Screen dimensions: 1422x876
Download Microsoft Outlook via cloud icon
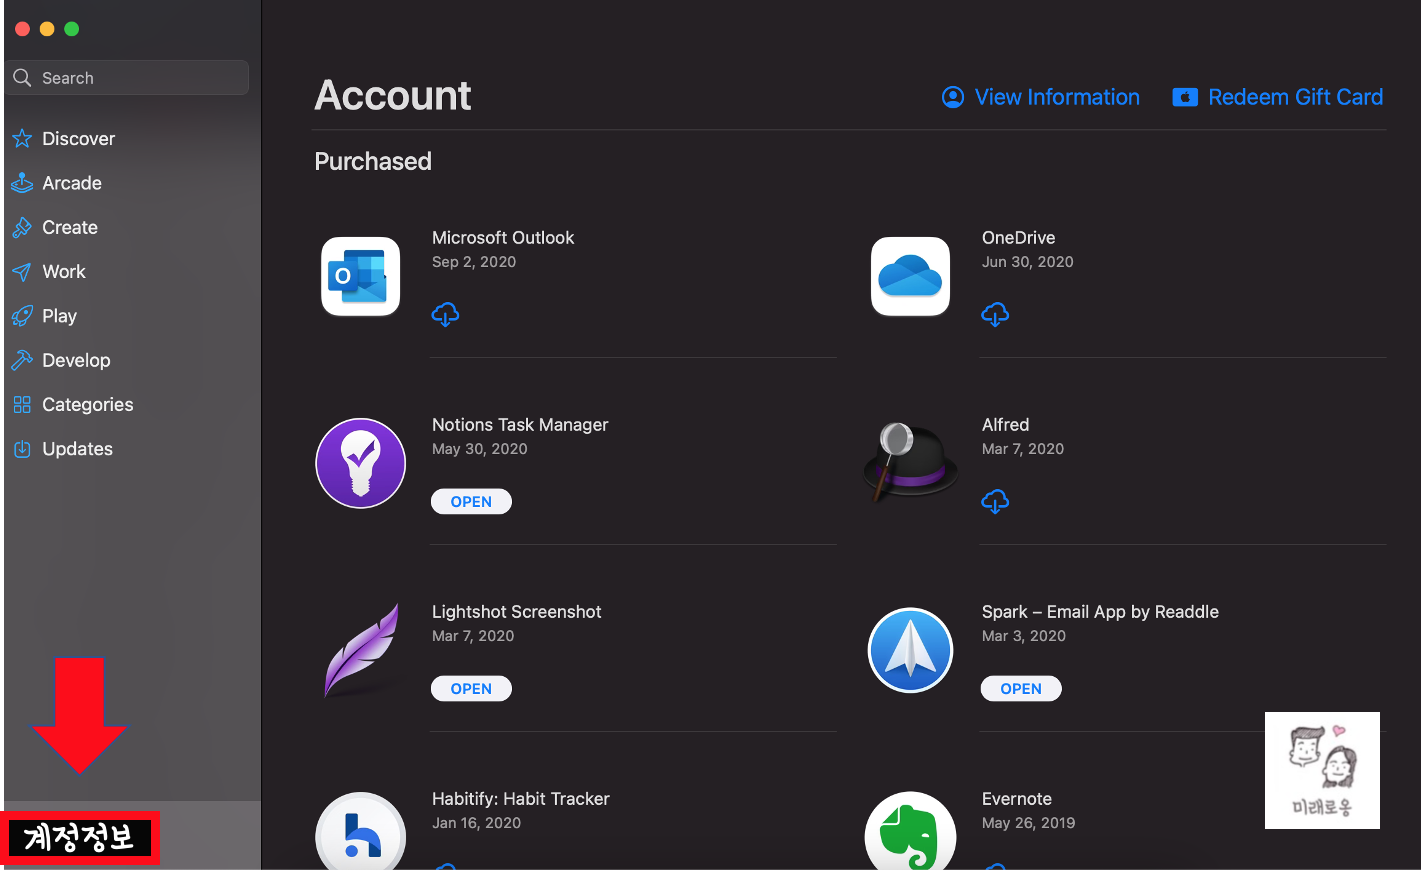(445, 314)
